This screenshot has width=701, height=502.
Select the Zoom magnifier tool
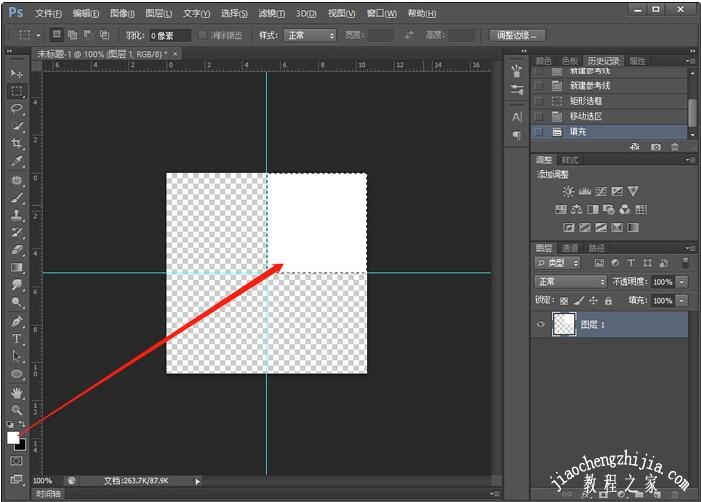pyautogui.click(x=17, y=409)
